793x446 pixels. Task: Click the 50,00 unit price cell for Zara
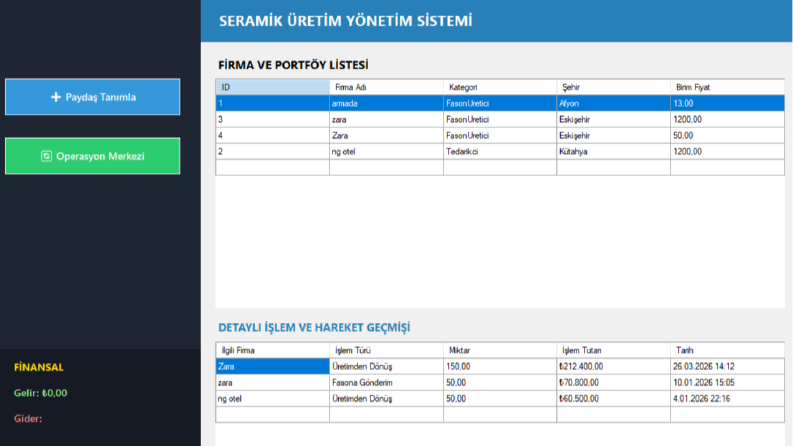click(x=727, y=136)
